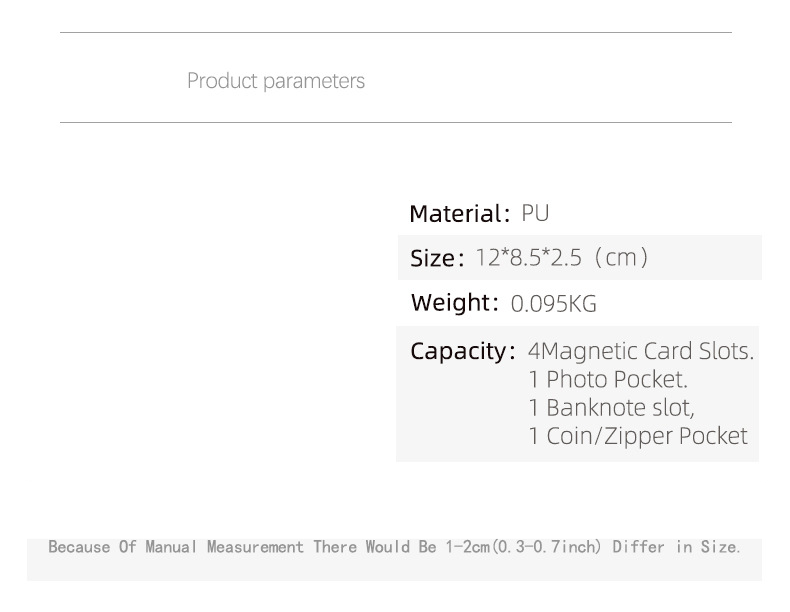Select the Capacity label
The image size is (790, 612).
462,352
